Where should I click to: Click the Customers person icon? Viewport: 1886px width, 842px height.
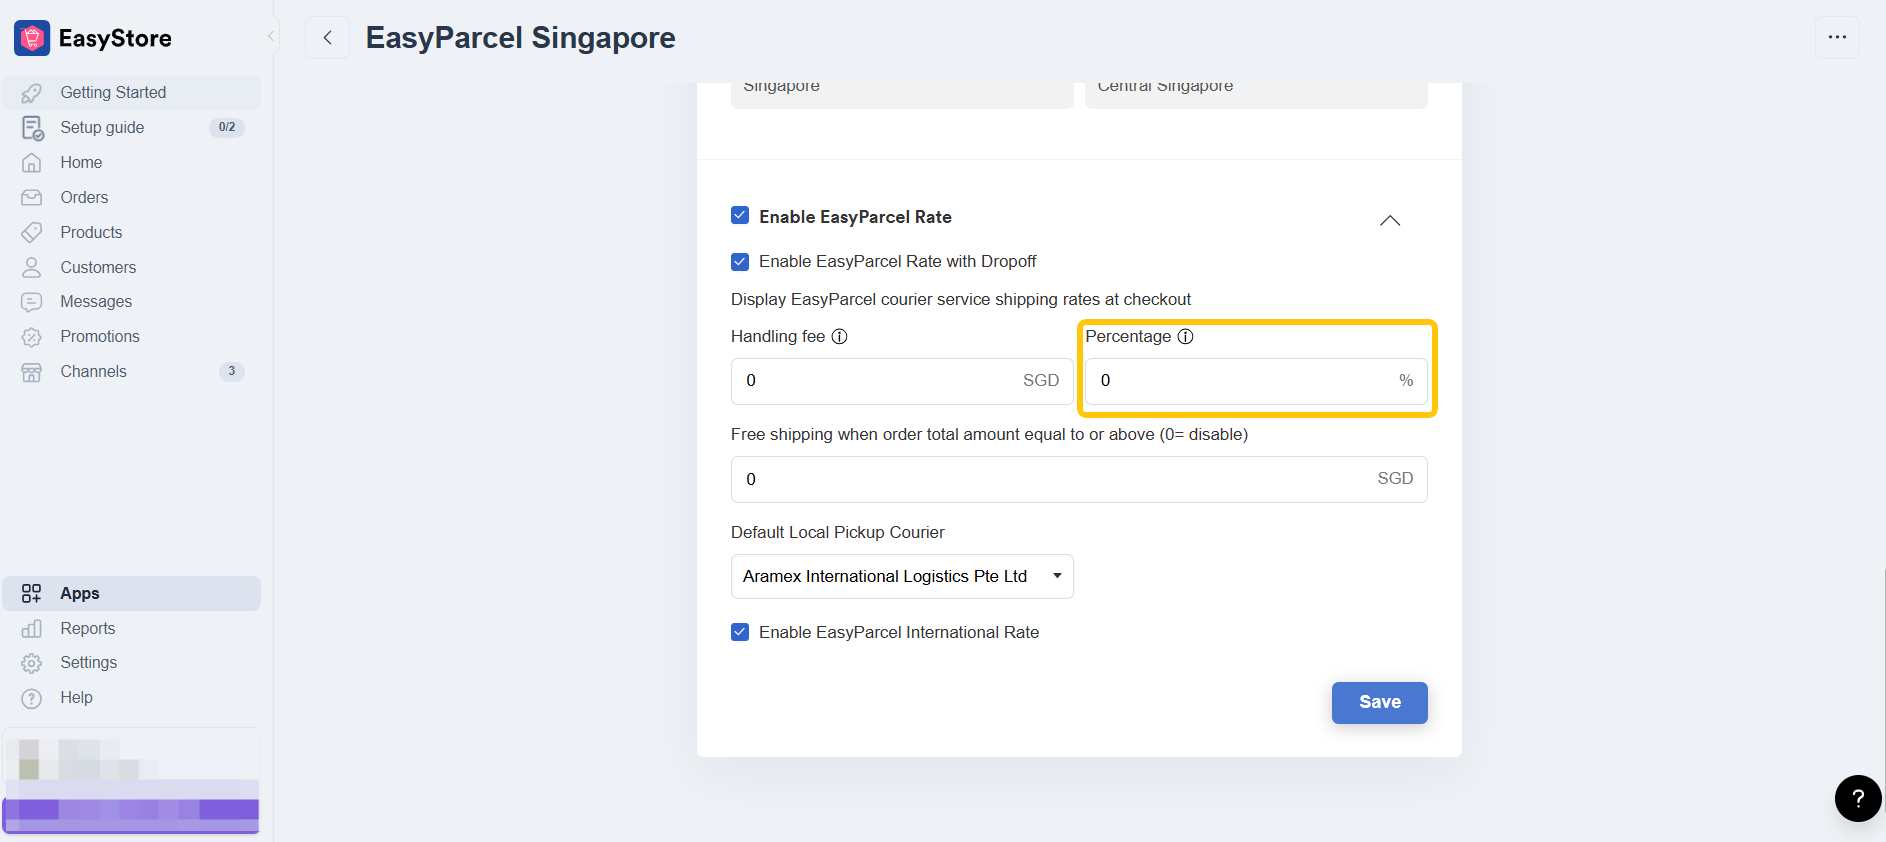32,268
